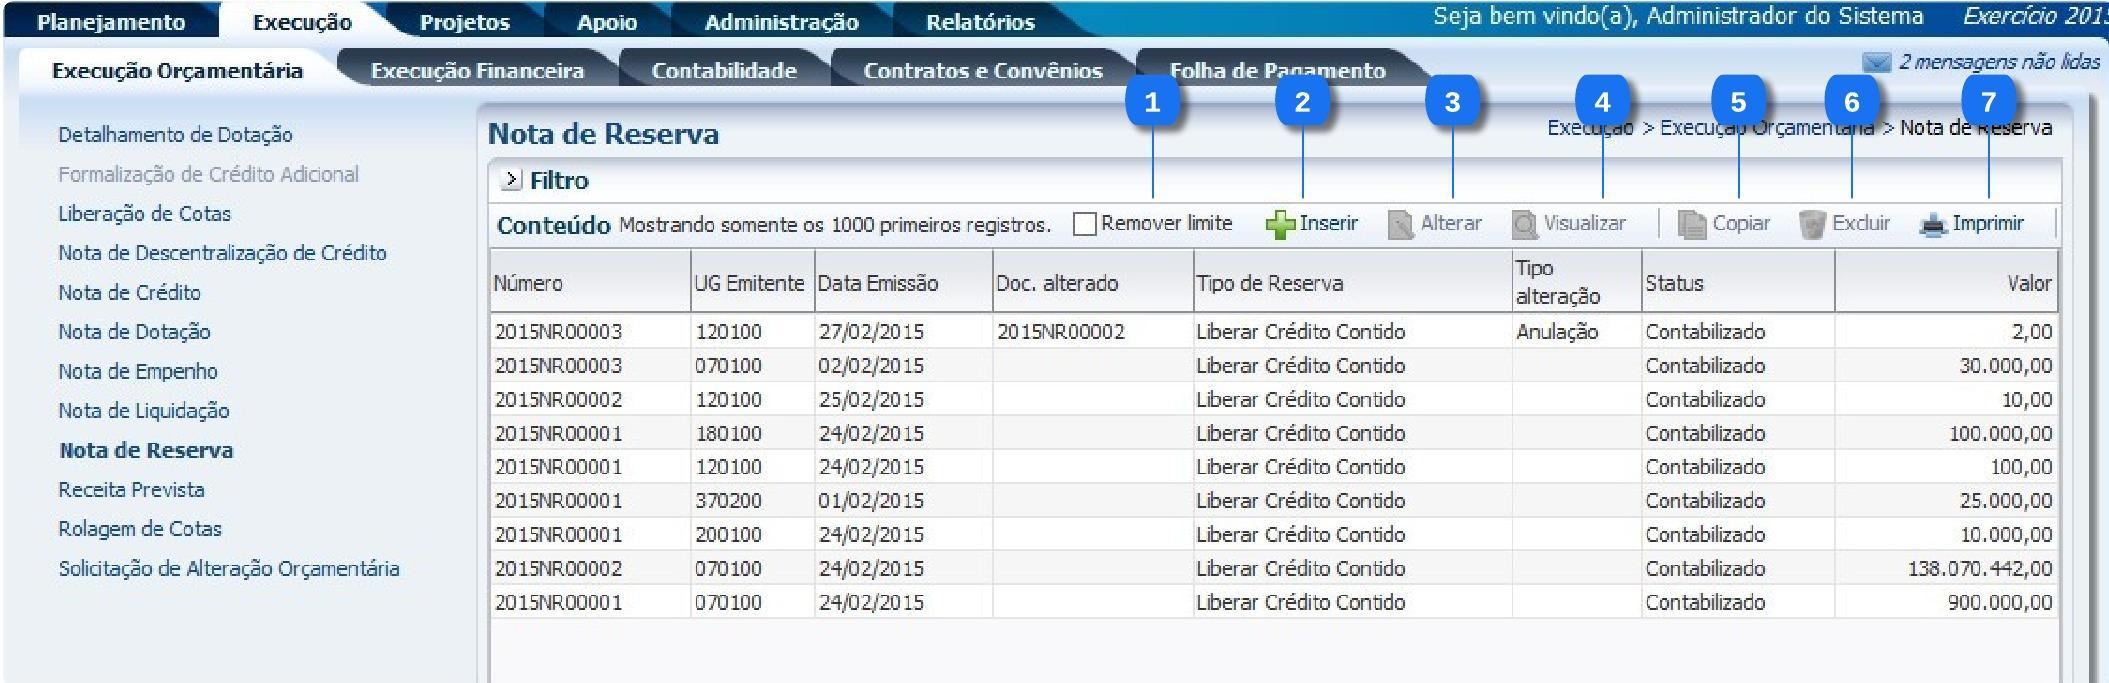
Task: Click the green plus Inserir icon
Action: (x=1279, y=225)
